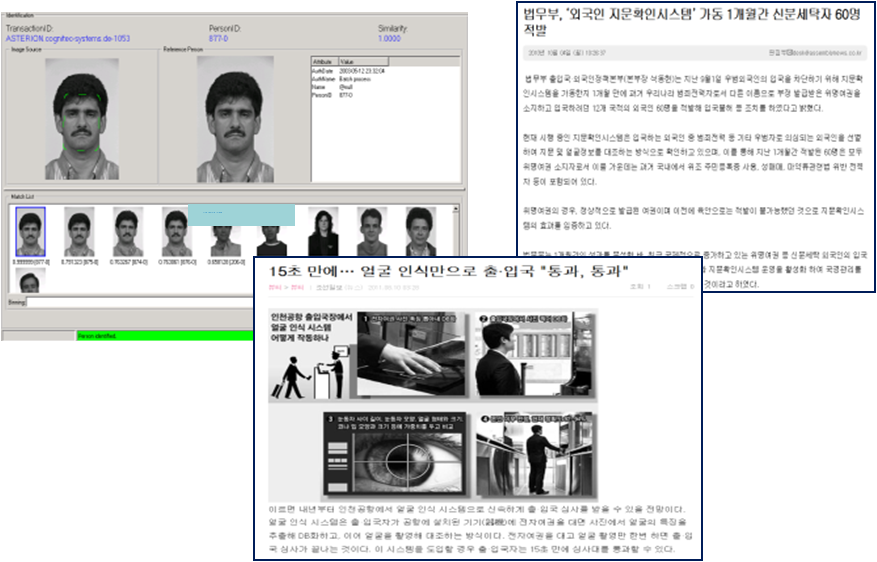
Task: Select the highlighted match thumbnail labeled 877-0
Action: pos(30,232)
